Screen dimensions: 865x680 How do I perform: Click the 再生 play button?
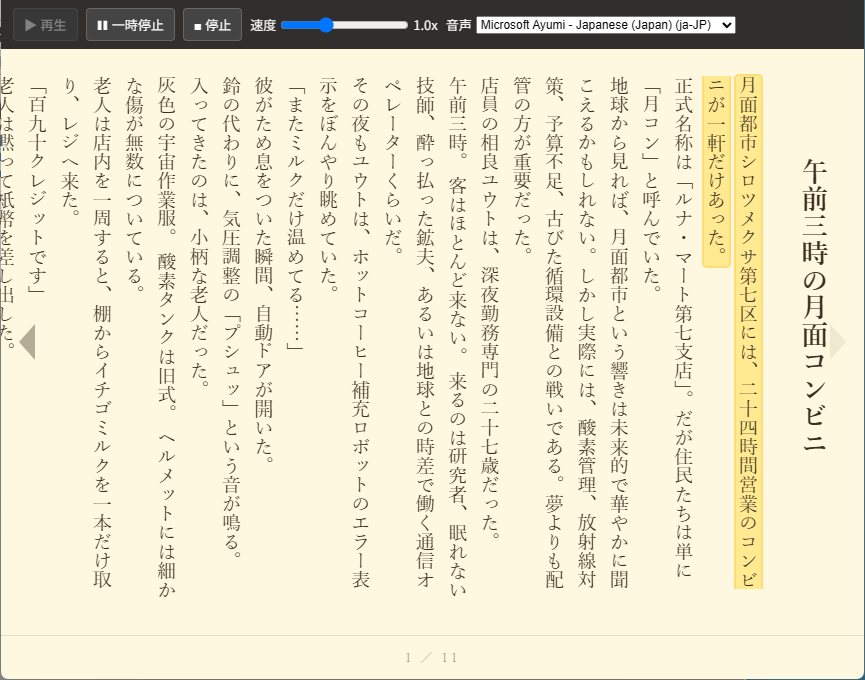[x=45, y=25]
